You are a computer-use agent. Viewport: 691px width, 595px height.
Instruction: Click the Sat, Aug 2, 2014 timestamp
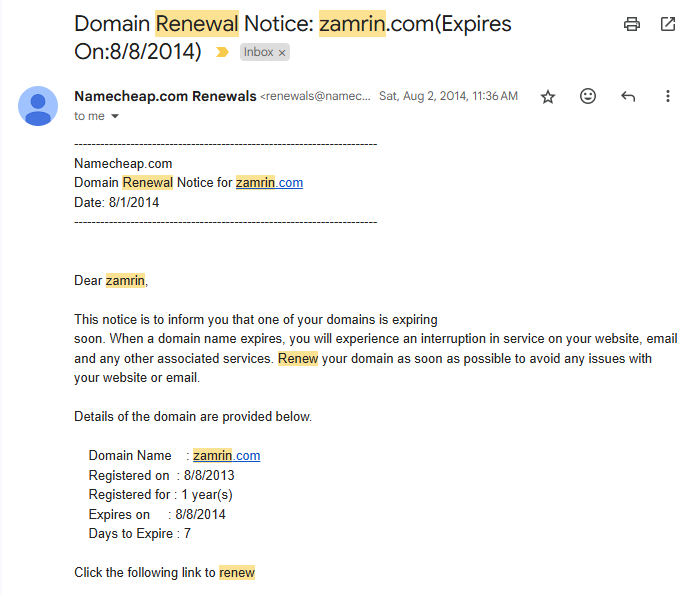(x=448, y=96)
